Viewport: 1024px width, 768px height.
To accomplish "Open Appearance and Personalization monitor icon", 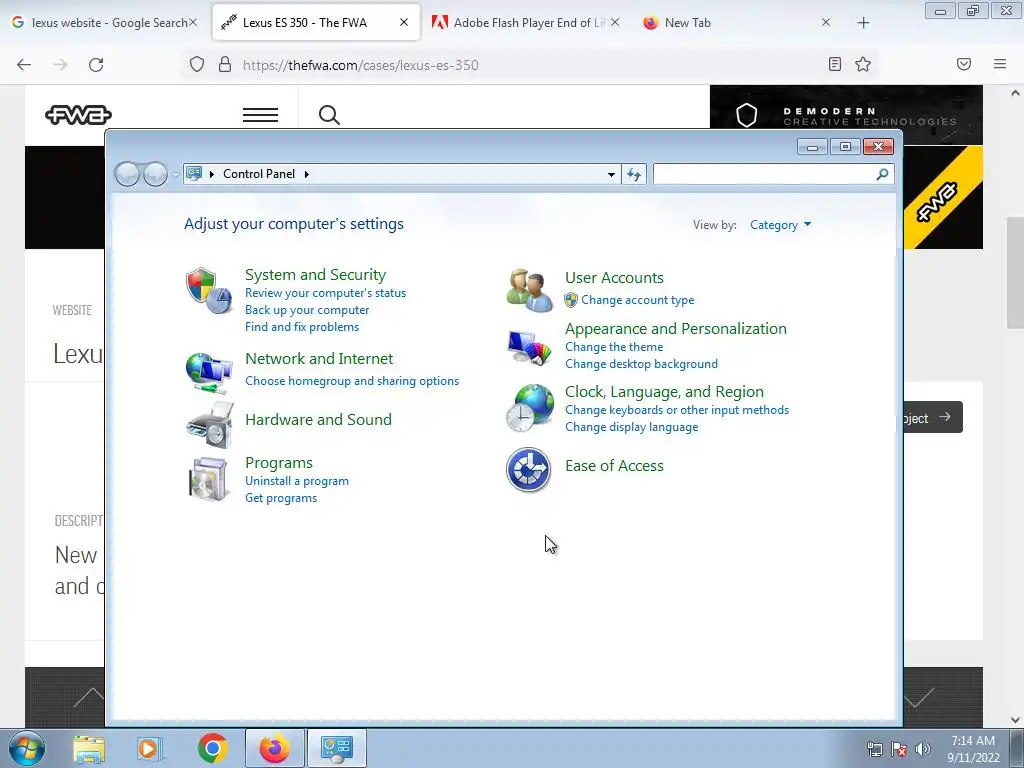I will (x=529, y=347).
